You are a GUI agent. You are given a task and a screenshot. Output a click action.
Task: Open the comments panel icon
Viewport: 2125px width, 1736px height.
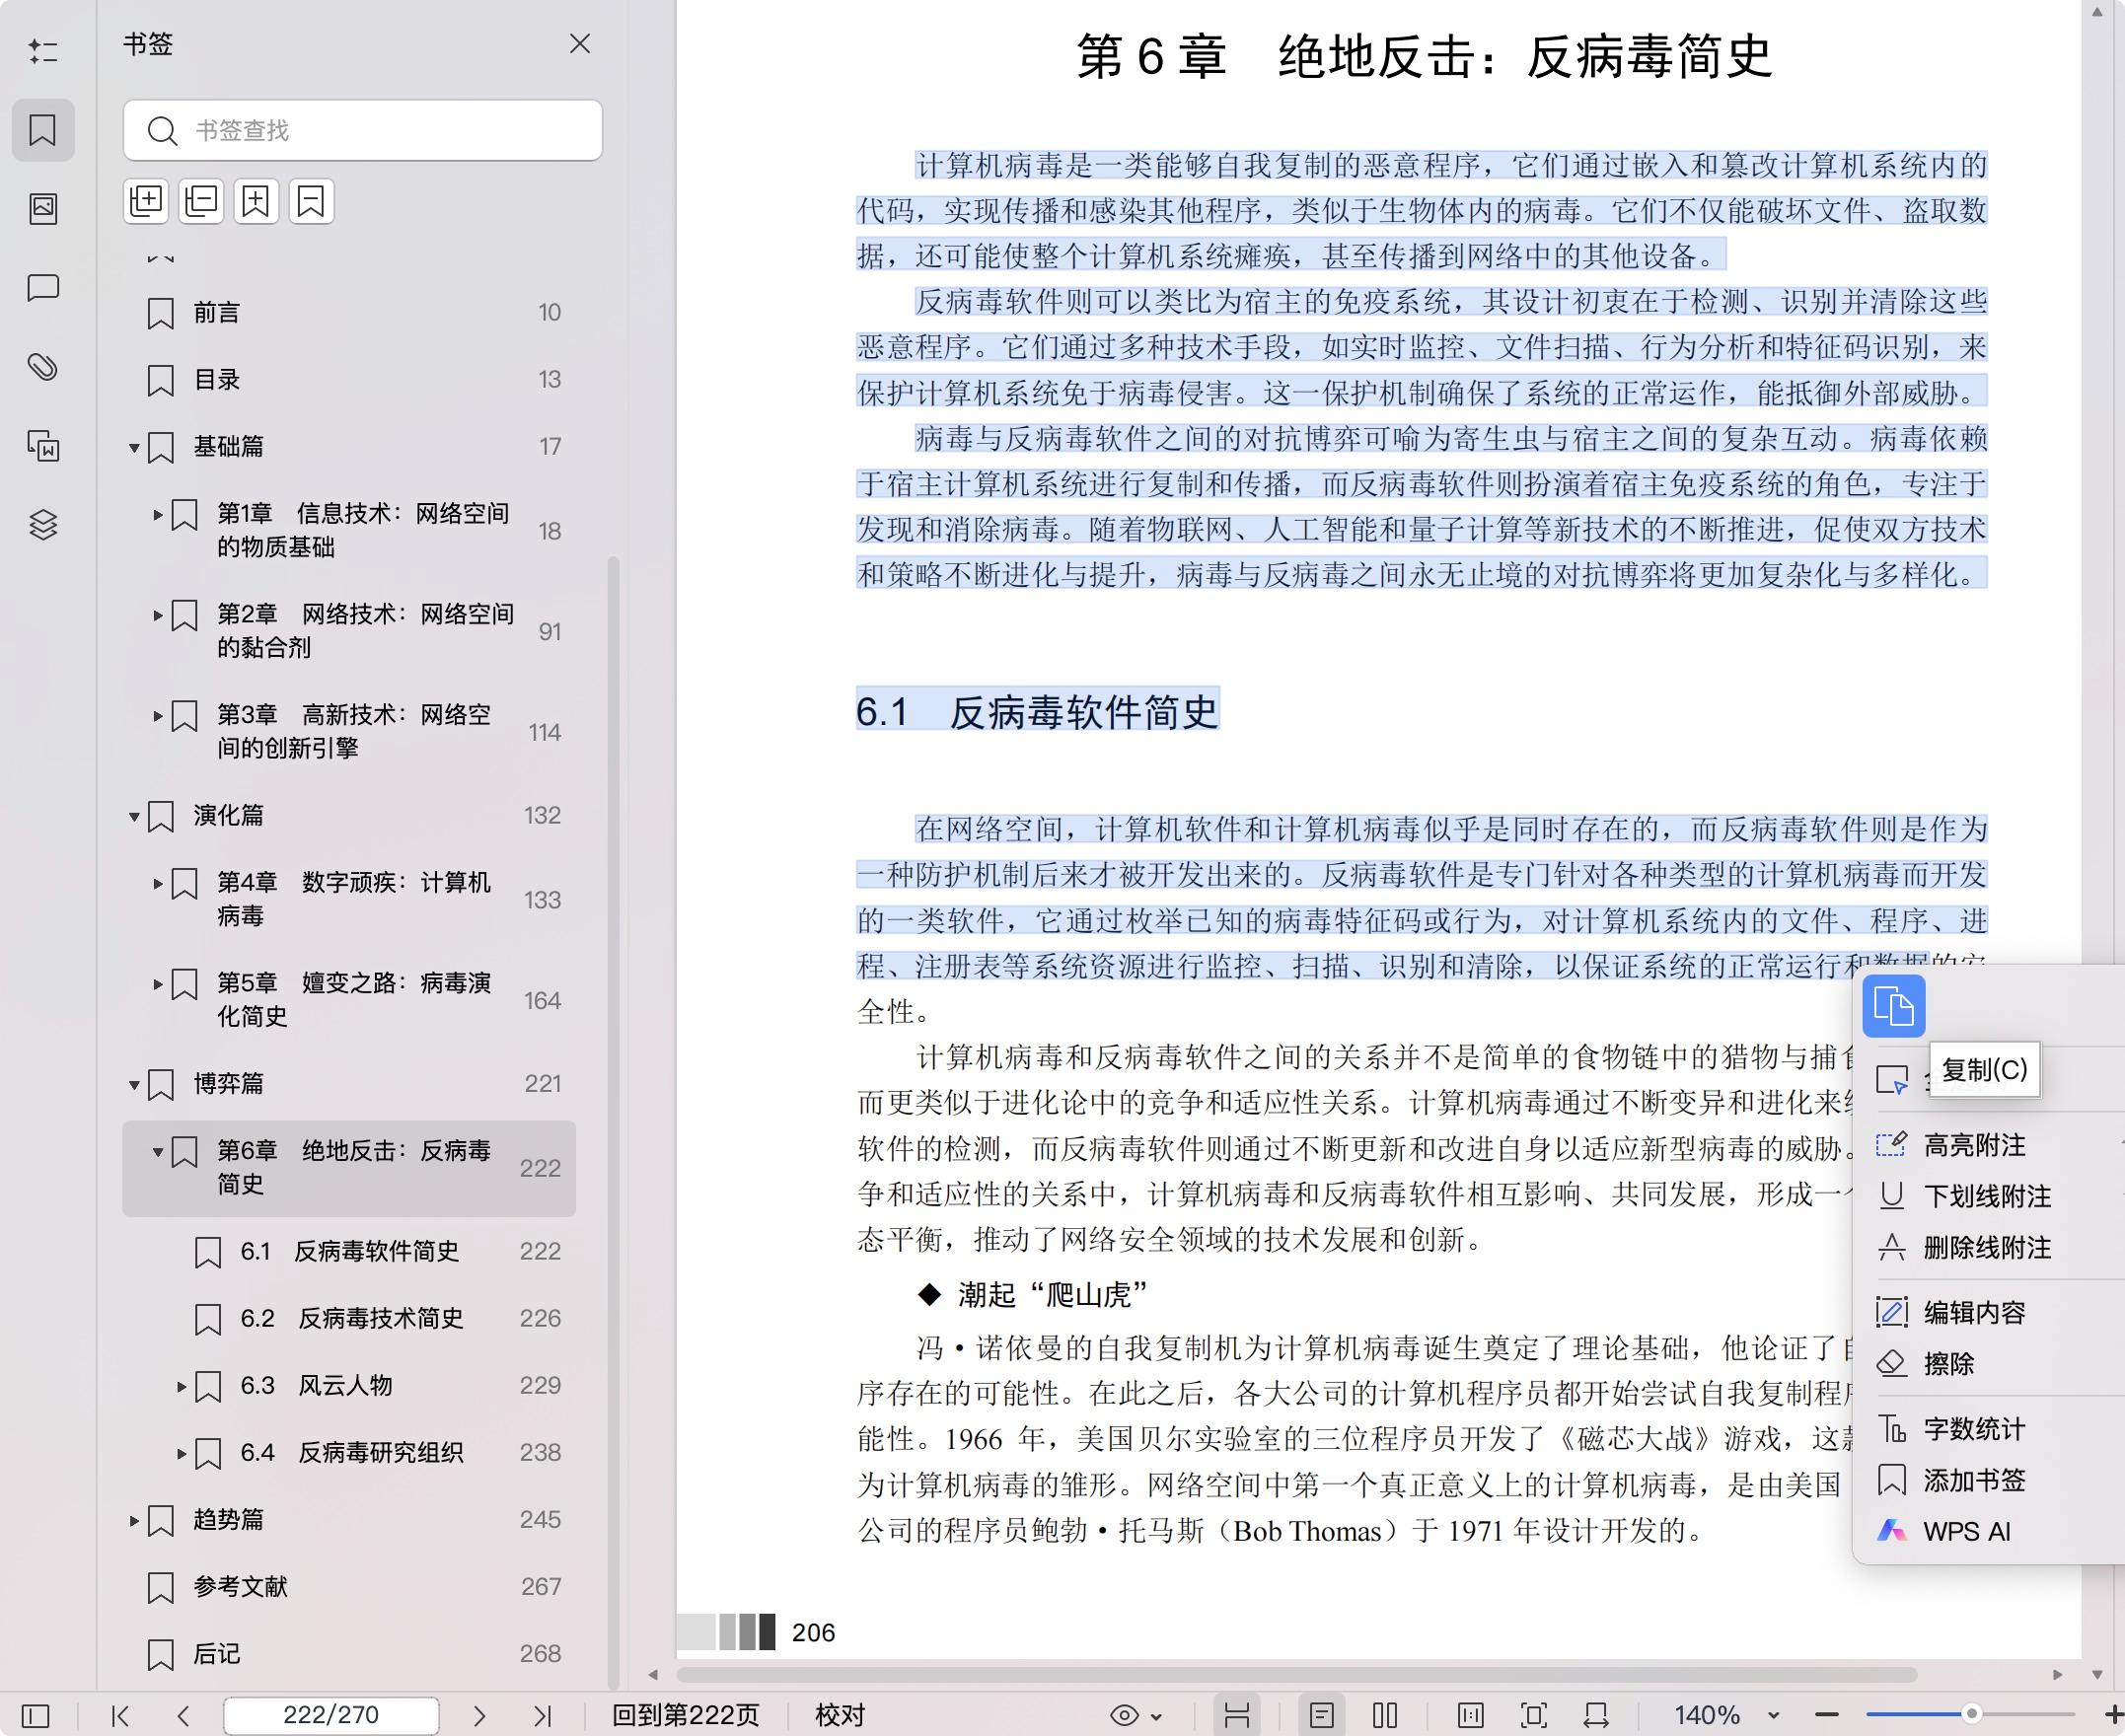click(43, 288)
